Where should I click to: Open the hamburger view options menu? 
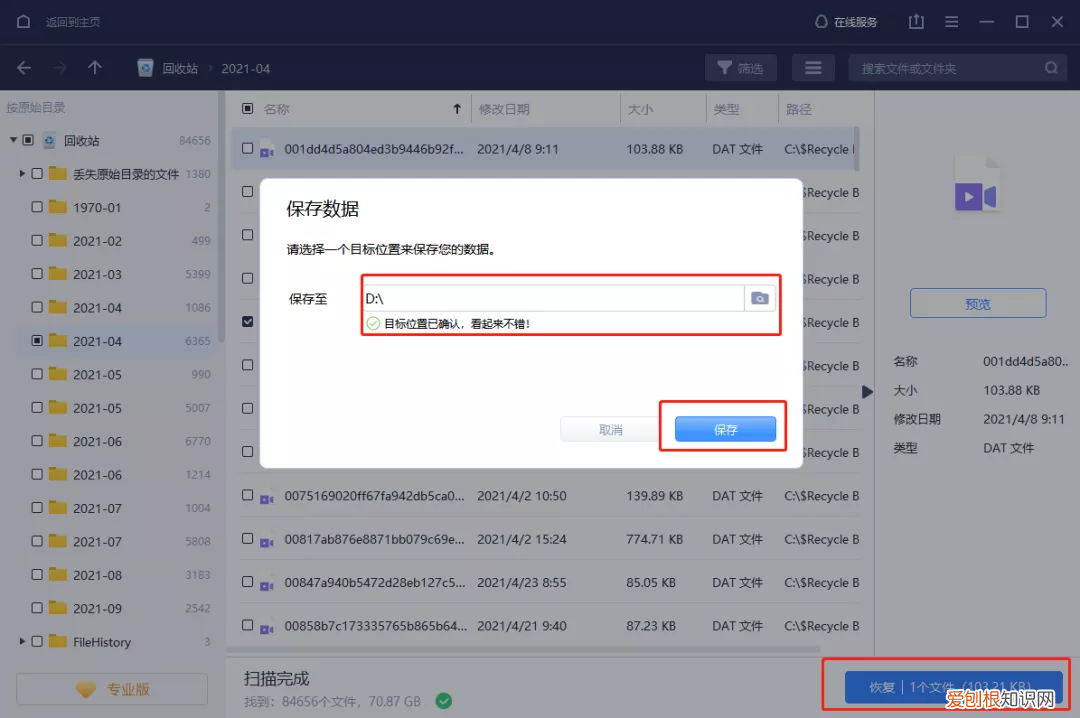tap(813, 68)
